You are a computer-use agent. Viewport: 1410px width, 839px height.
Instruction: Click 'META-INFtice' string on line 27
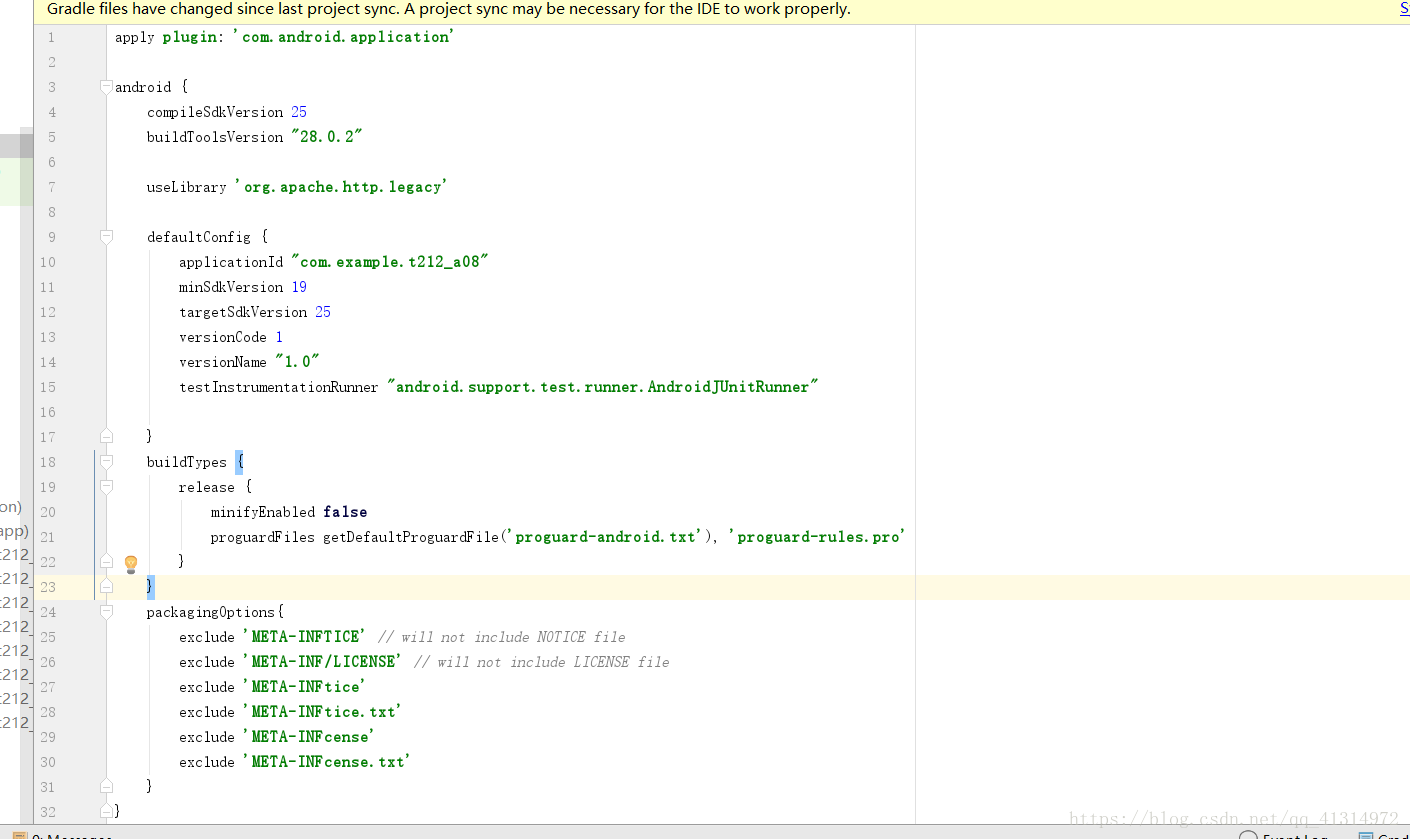(304, 687)
